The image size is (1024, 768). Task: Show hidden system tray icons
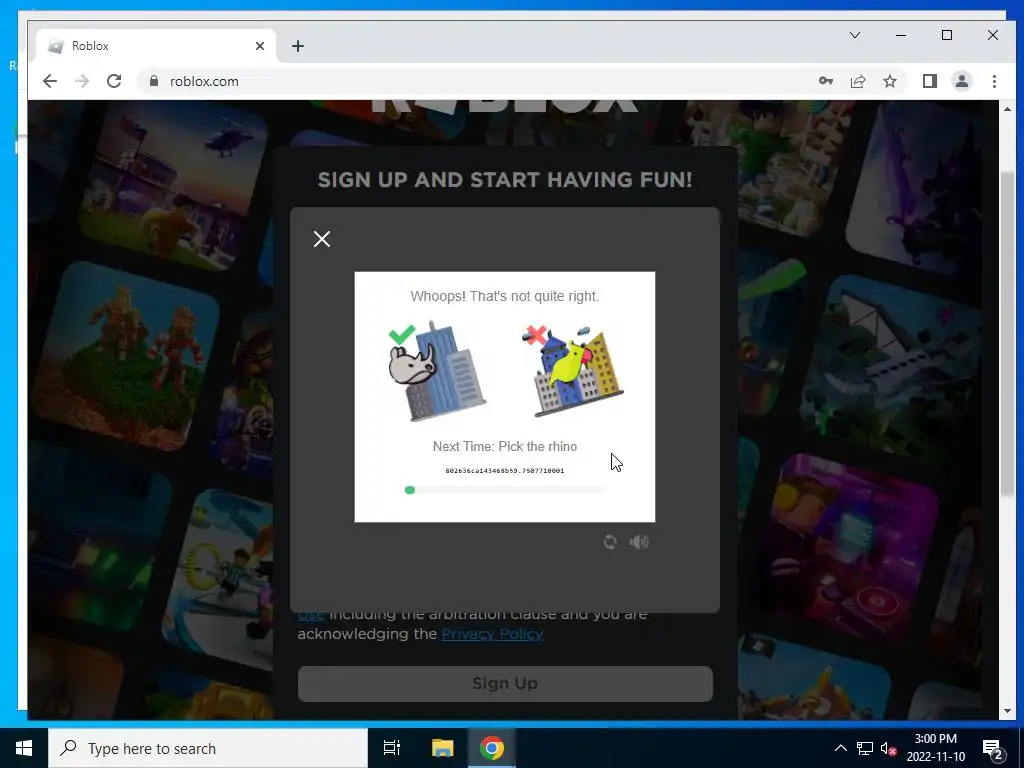pos(841,748)
